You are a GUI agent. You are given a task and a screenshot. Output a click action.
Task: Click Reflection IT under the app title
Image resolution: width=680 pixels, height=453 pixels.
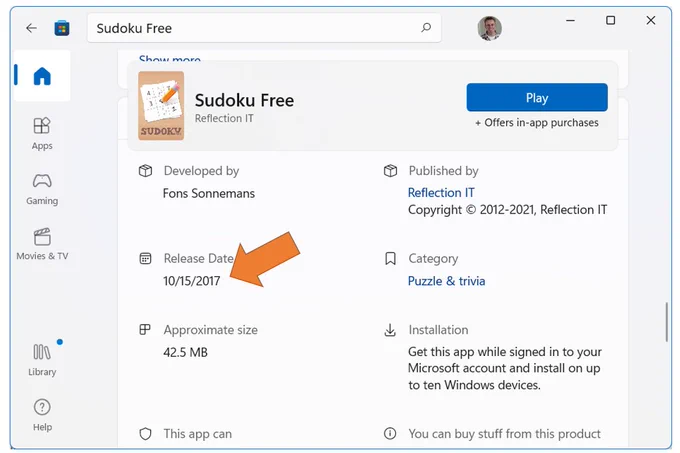224,118
